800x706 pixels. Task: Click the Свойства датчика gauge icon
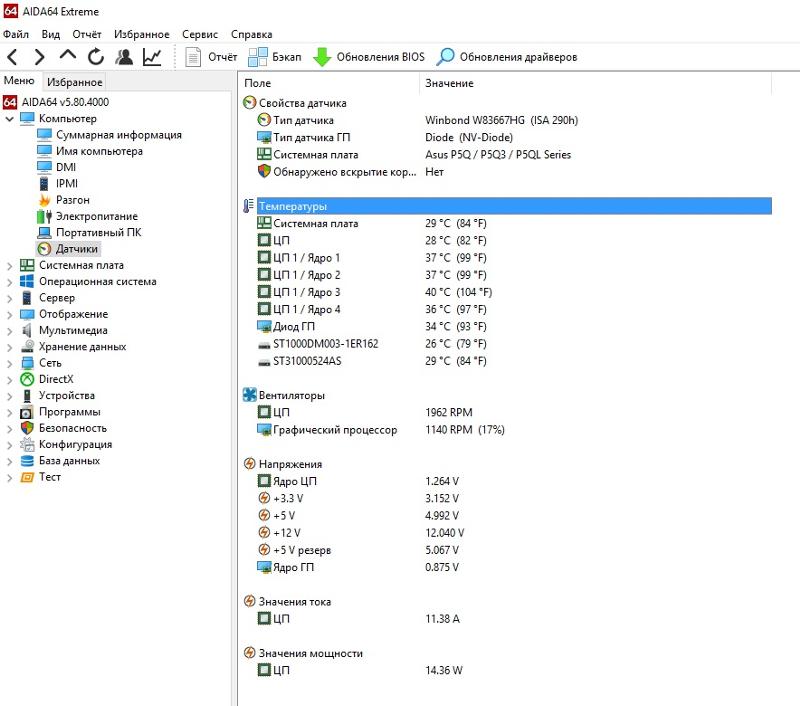point(249,103)
